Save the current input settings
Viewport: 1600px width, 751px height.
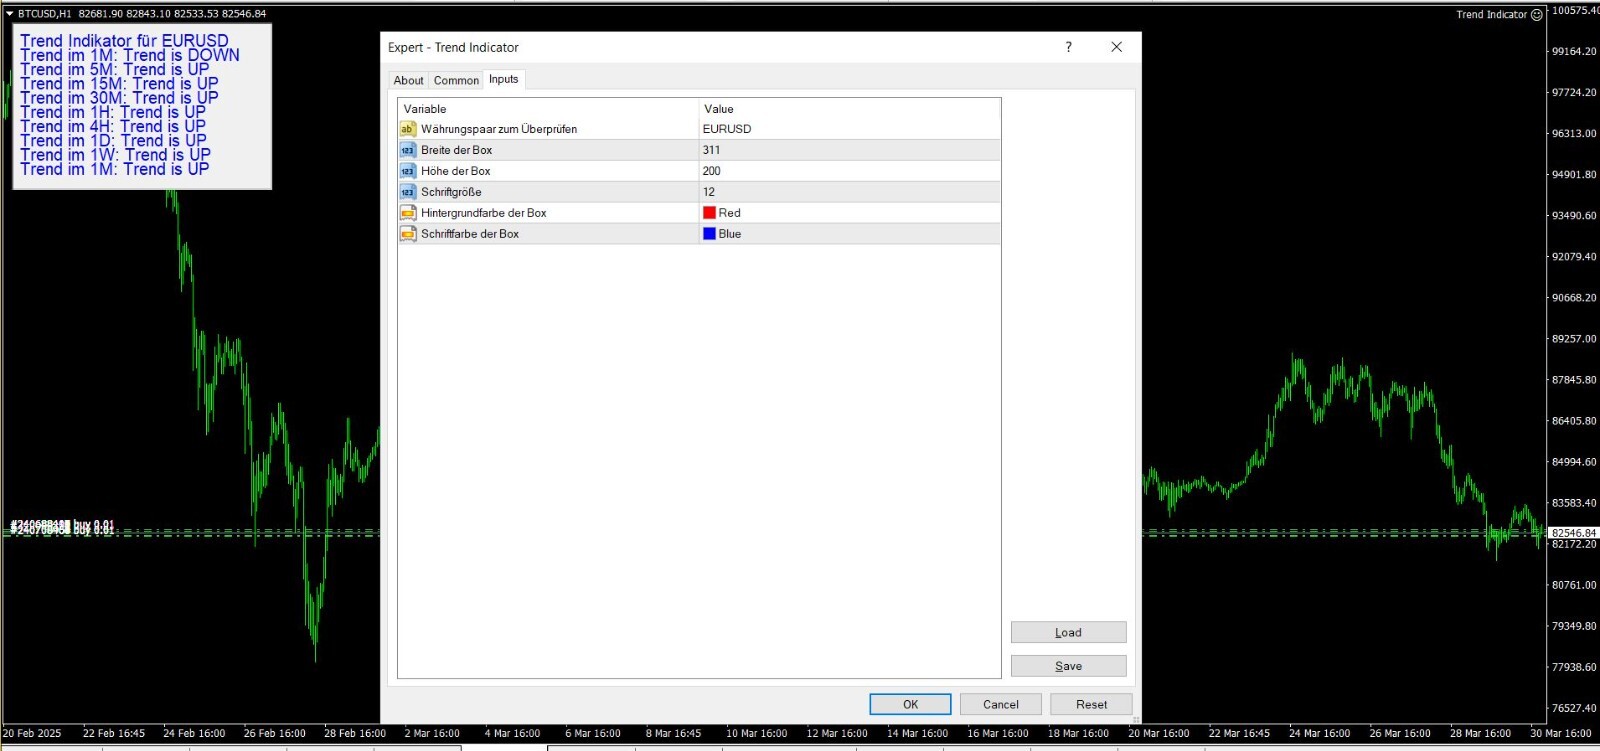pos(1068,666)
